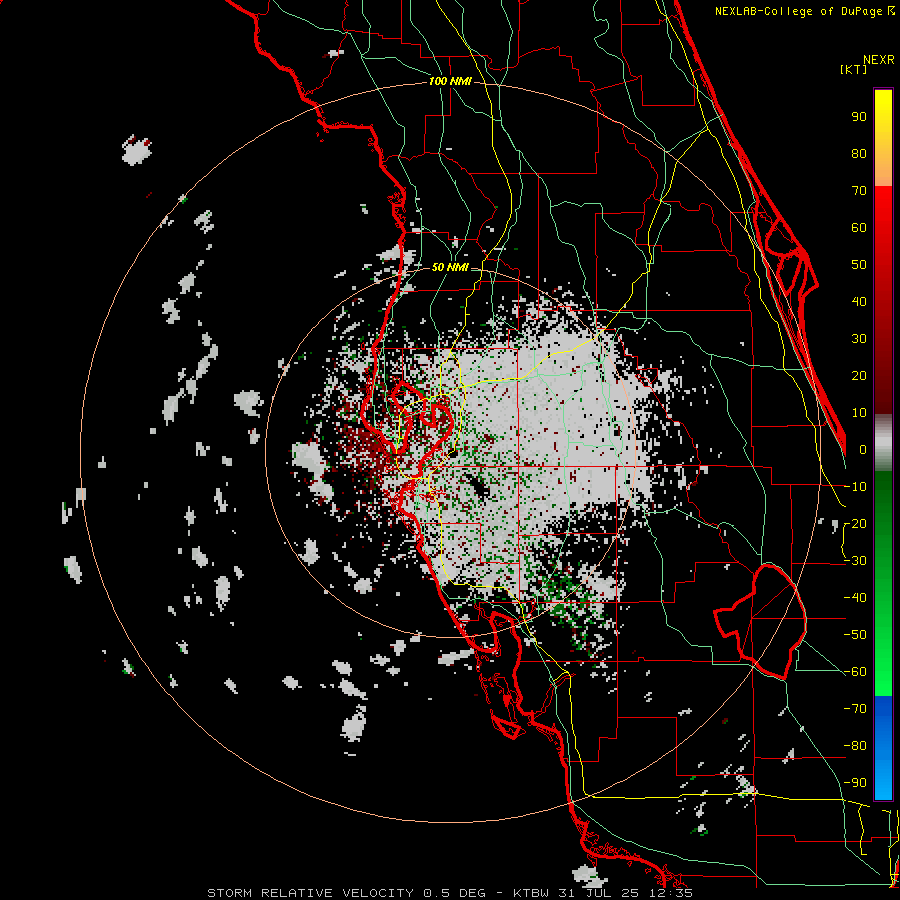Pick the blue segment of the color bar

(x=883, y=748)
